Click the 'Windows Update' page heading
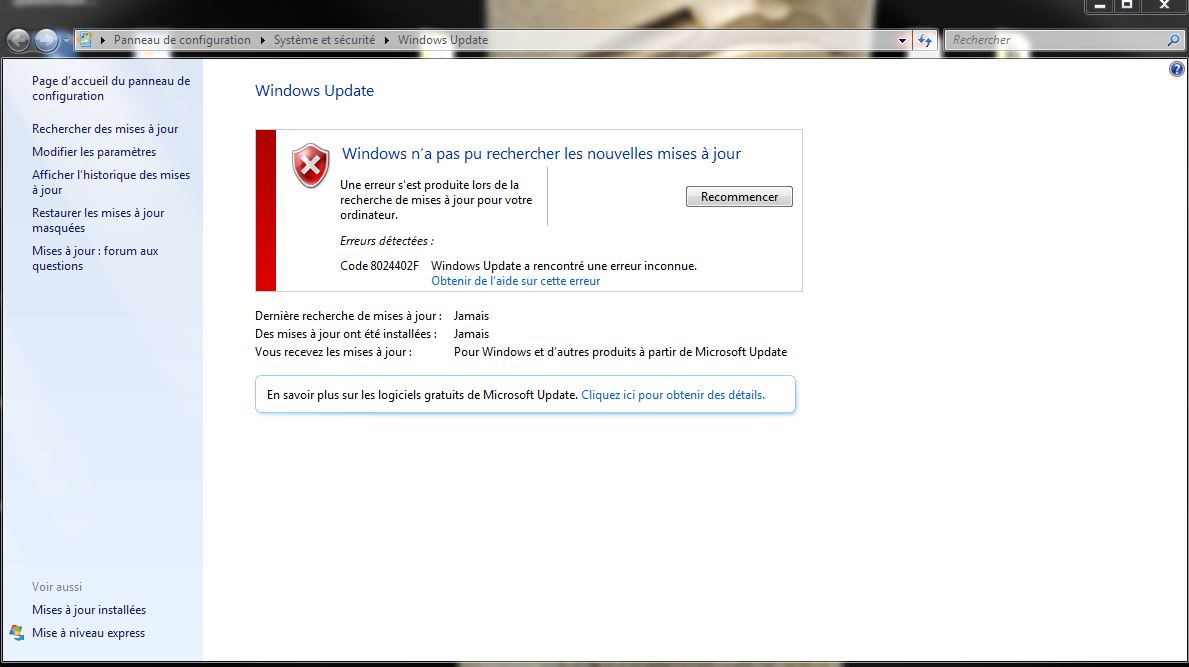Image resolution: width=1189 pixels, height=667 pixels. pyautogui.click(x=314, y=90)
